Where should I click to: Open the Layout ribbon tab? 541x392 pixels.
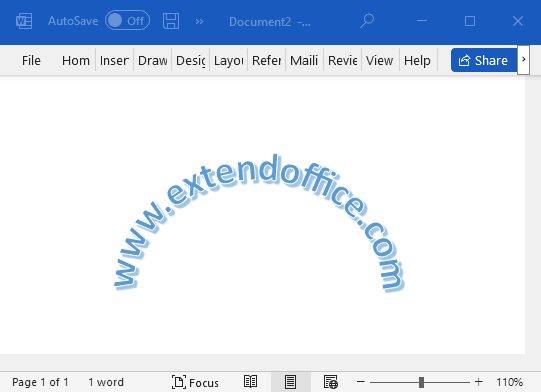[228, 60]
